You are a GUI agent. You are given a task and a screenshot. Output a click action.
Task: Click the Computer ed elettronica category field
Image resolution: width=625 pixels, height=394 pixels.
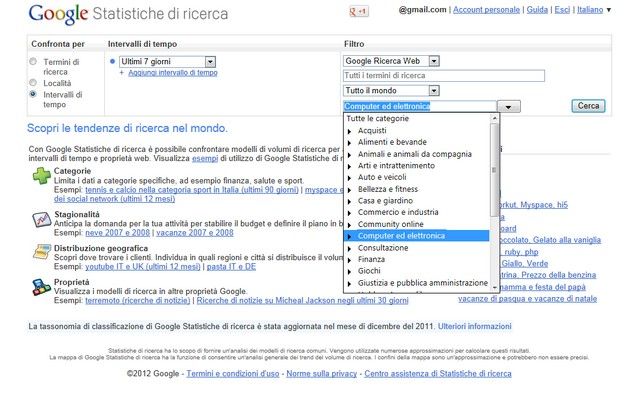click(420, 106)
